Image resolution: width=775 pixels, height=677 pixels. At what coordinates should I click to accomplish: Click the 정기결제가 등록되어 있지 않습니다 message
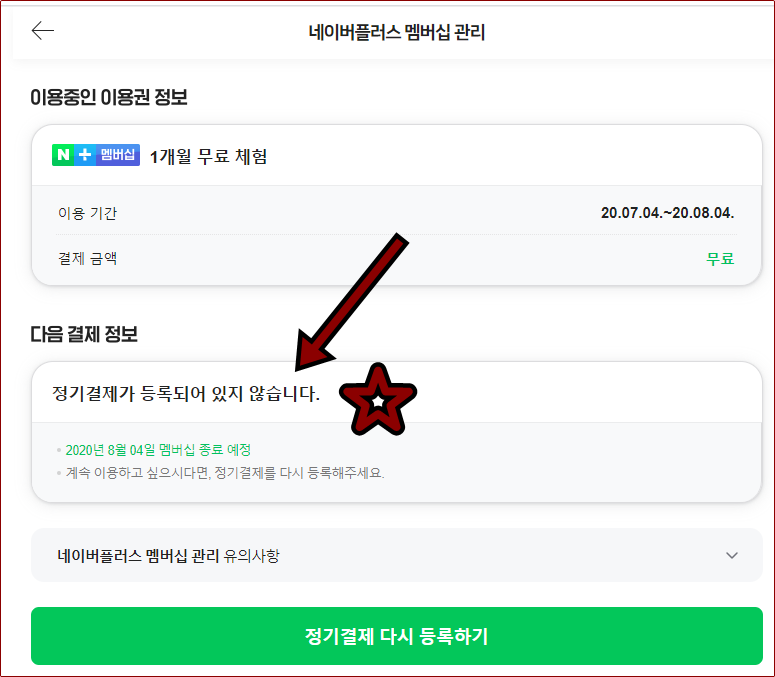[x=186, y=393]
